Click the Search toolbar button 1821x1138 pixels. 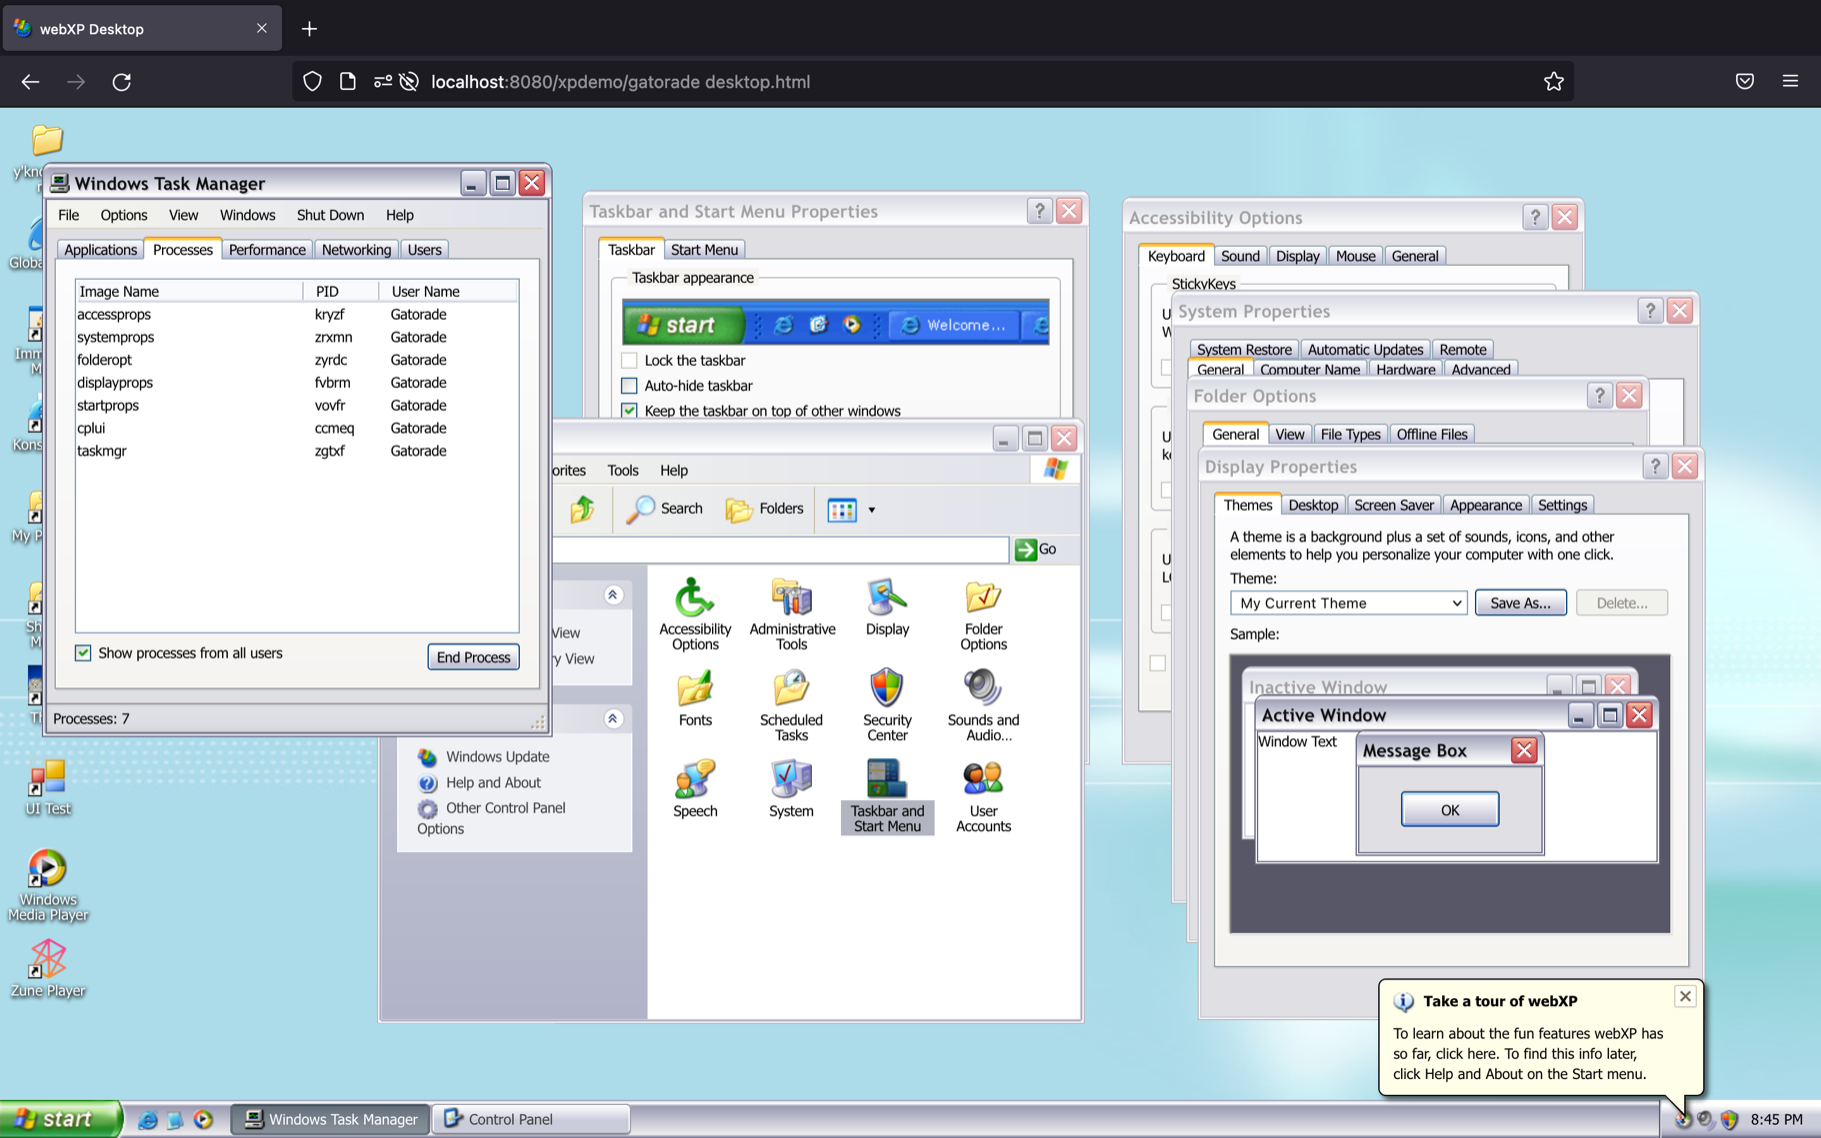coord(665,509)
